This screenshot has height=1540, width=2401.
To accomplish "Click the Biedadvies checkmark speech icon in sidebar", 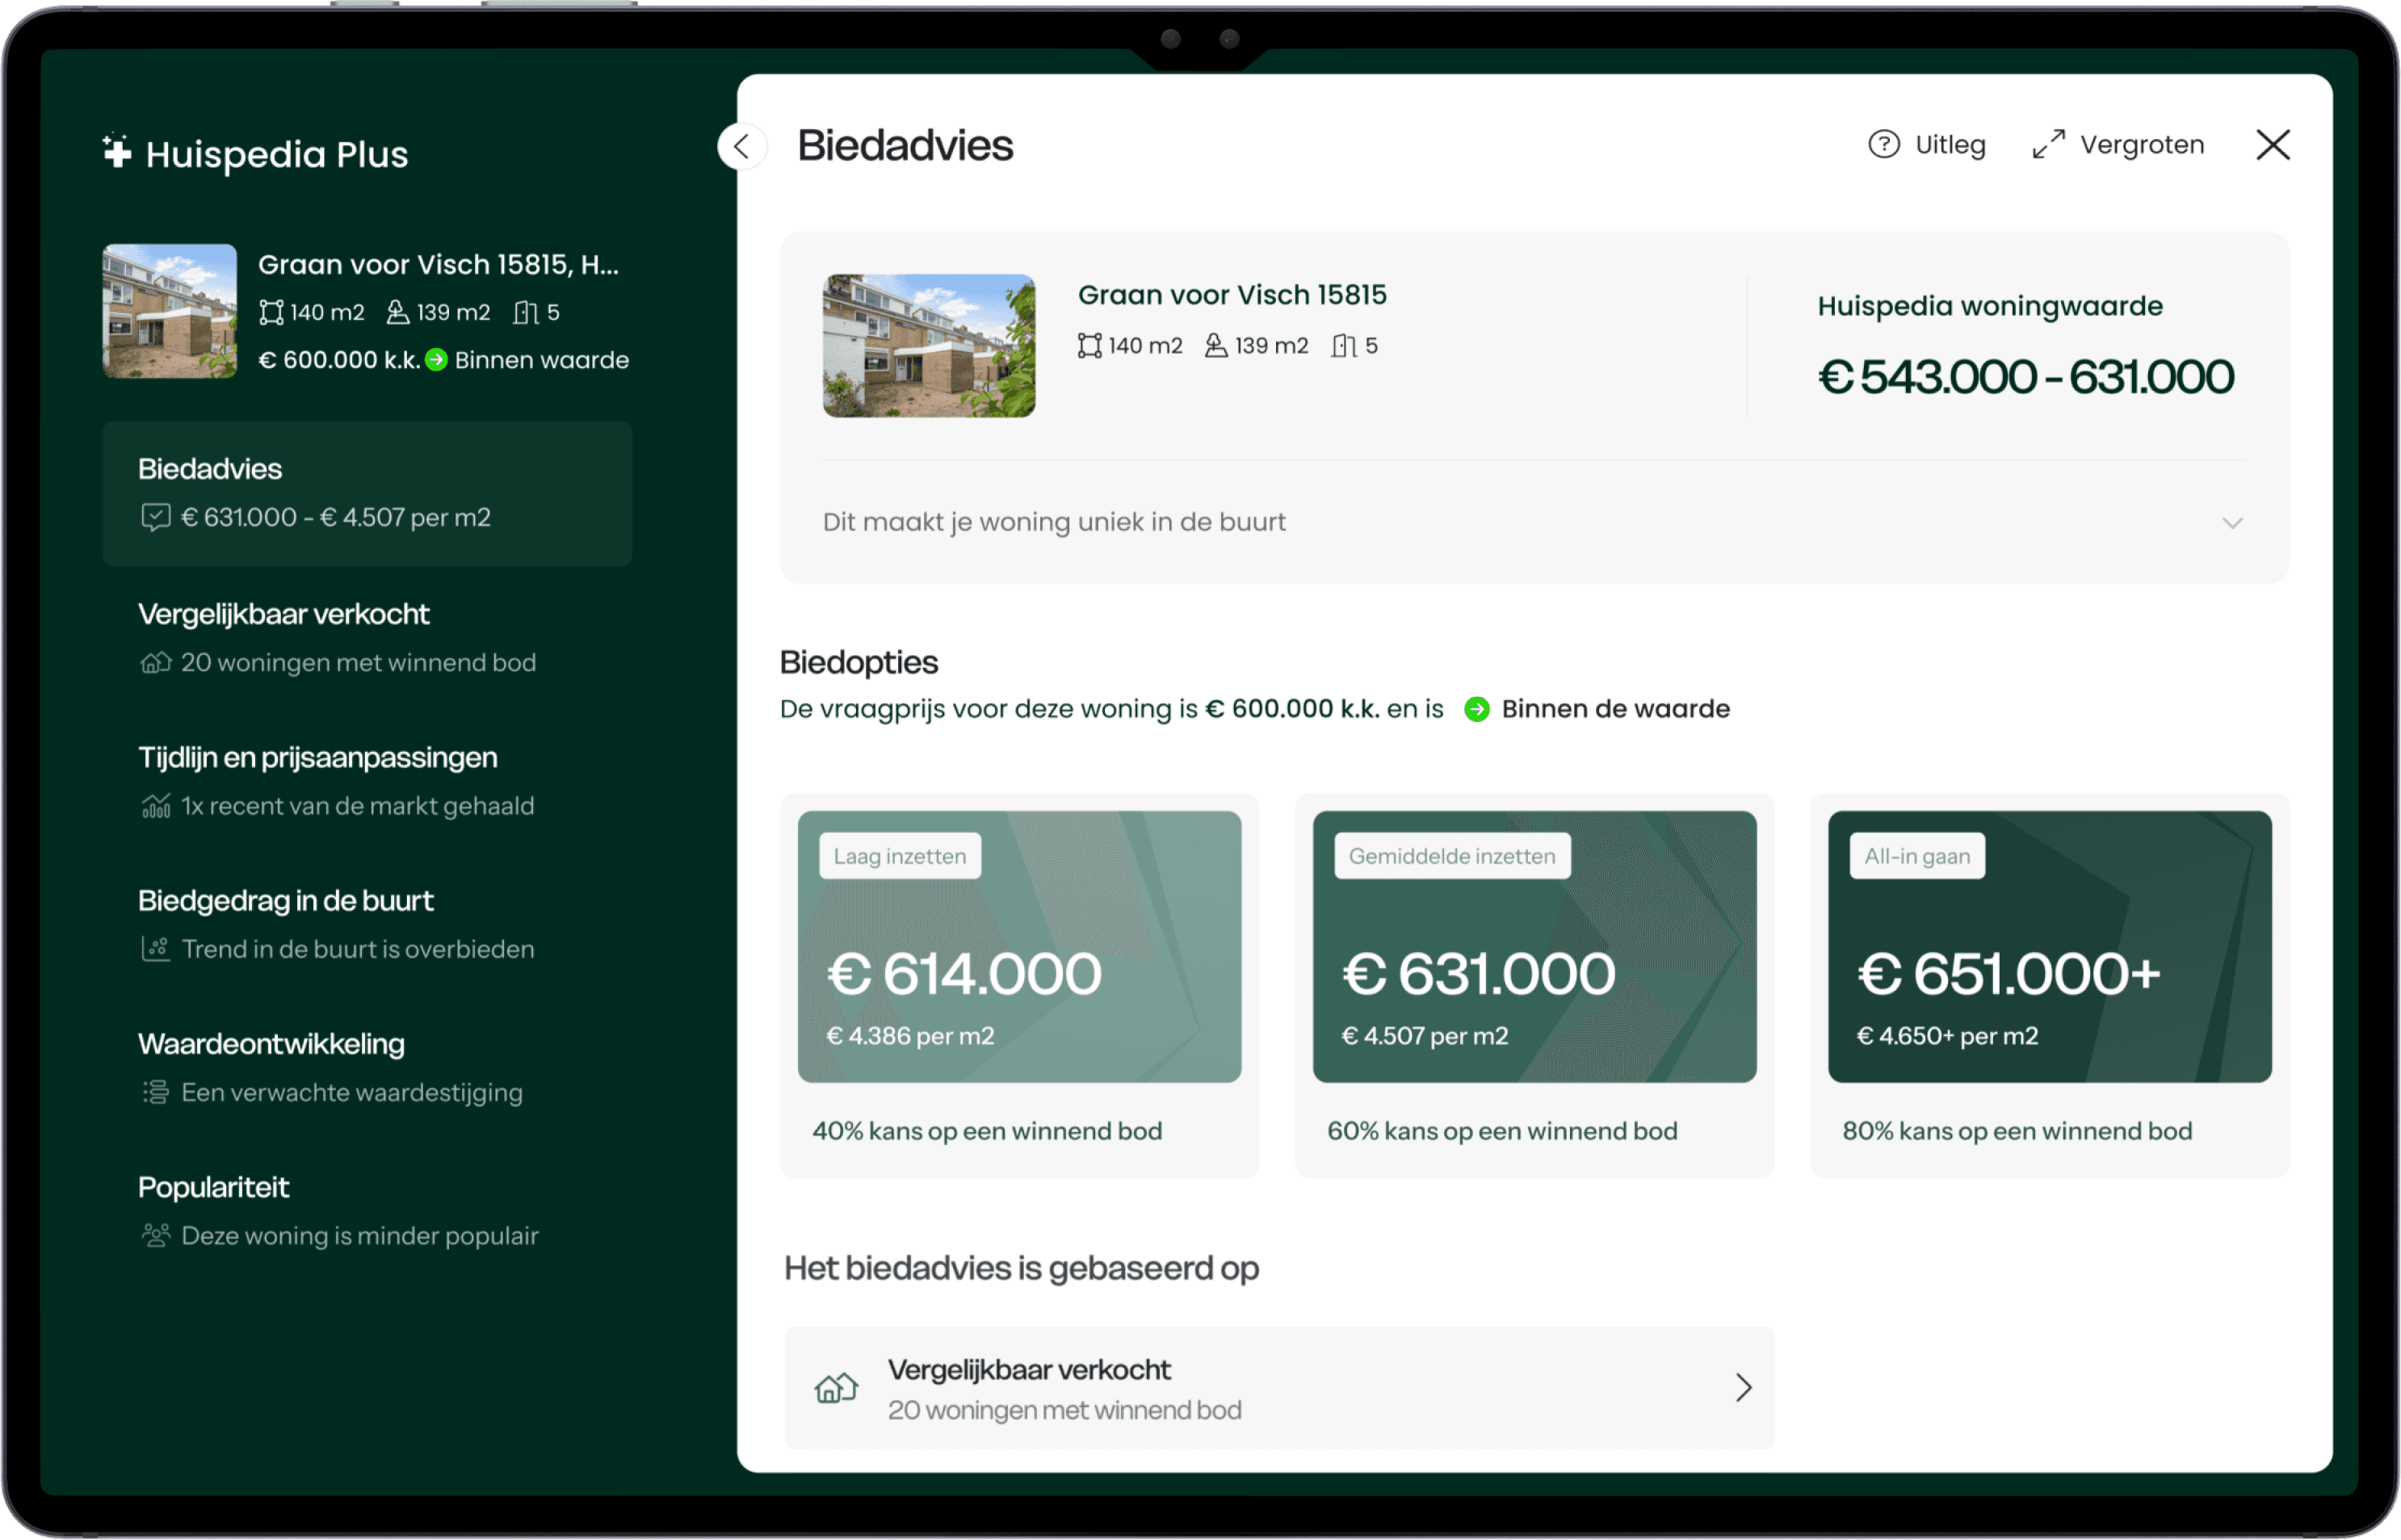I will tap(155, 517).
